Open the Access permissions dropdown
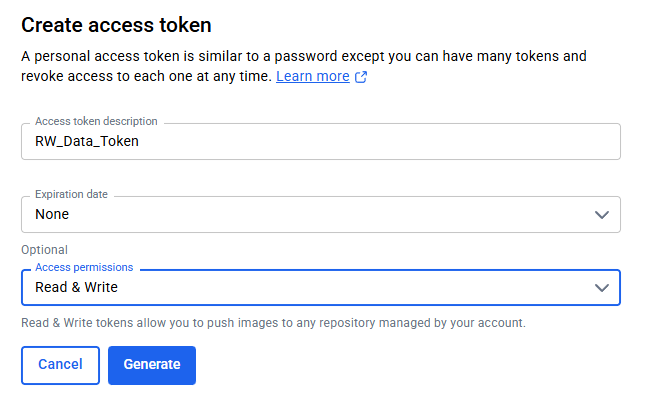Screen dimensions: 671x409 (x=320, y=287)
